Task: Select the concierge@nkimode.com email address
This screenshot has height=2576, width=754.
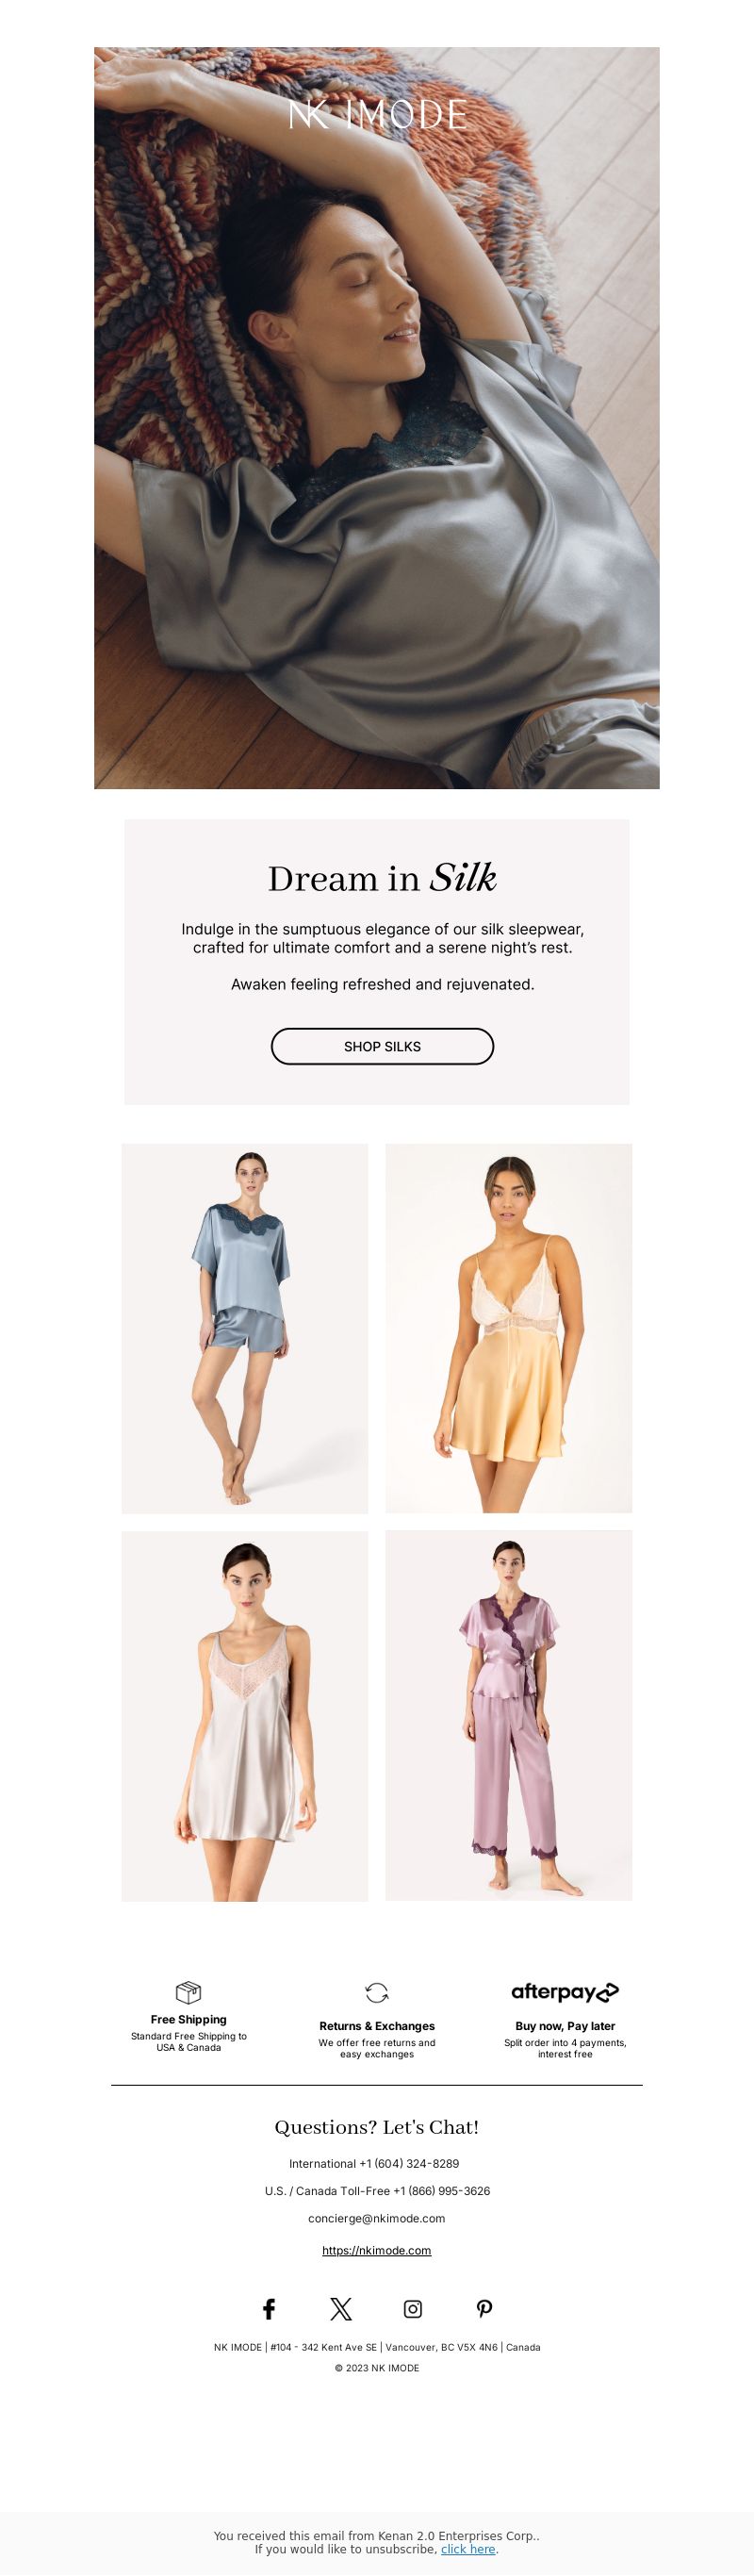Action: 377,2218
